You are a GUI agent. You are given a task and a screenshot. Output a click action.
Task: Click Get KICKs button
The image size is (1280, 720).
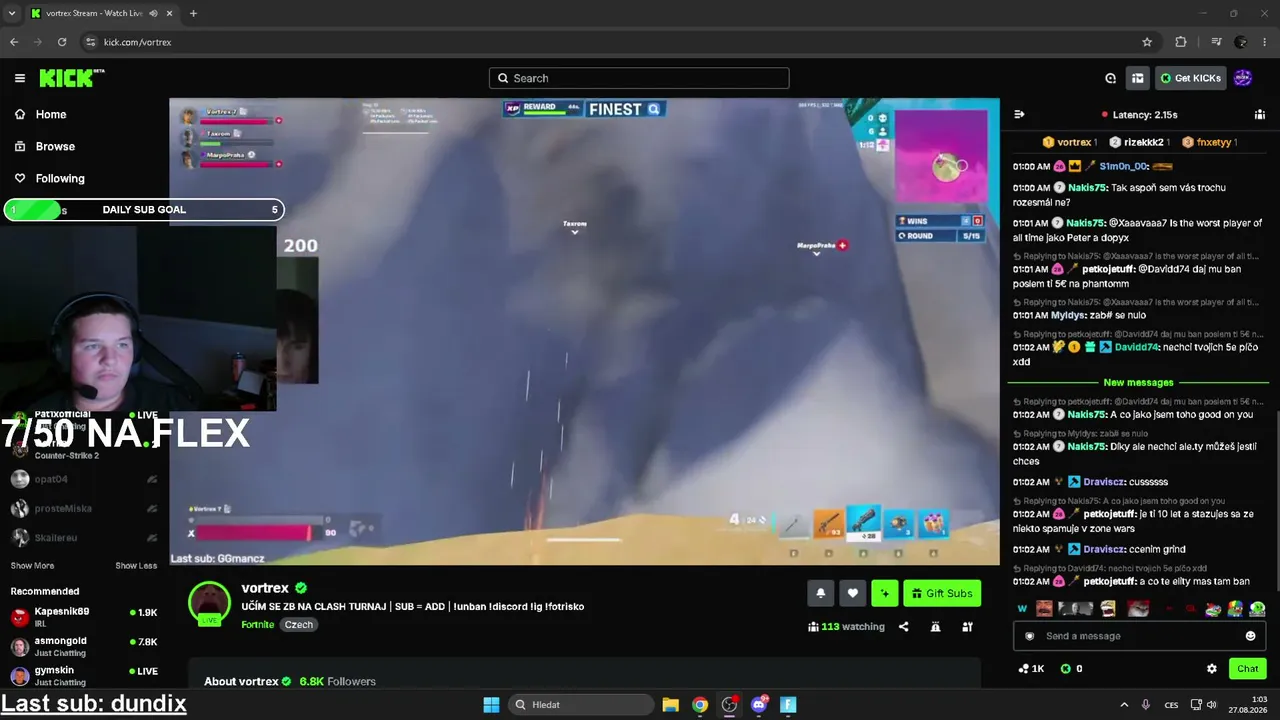coord(1190,78)
